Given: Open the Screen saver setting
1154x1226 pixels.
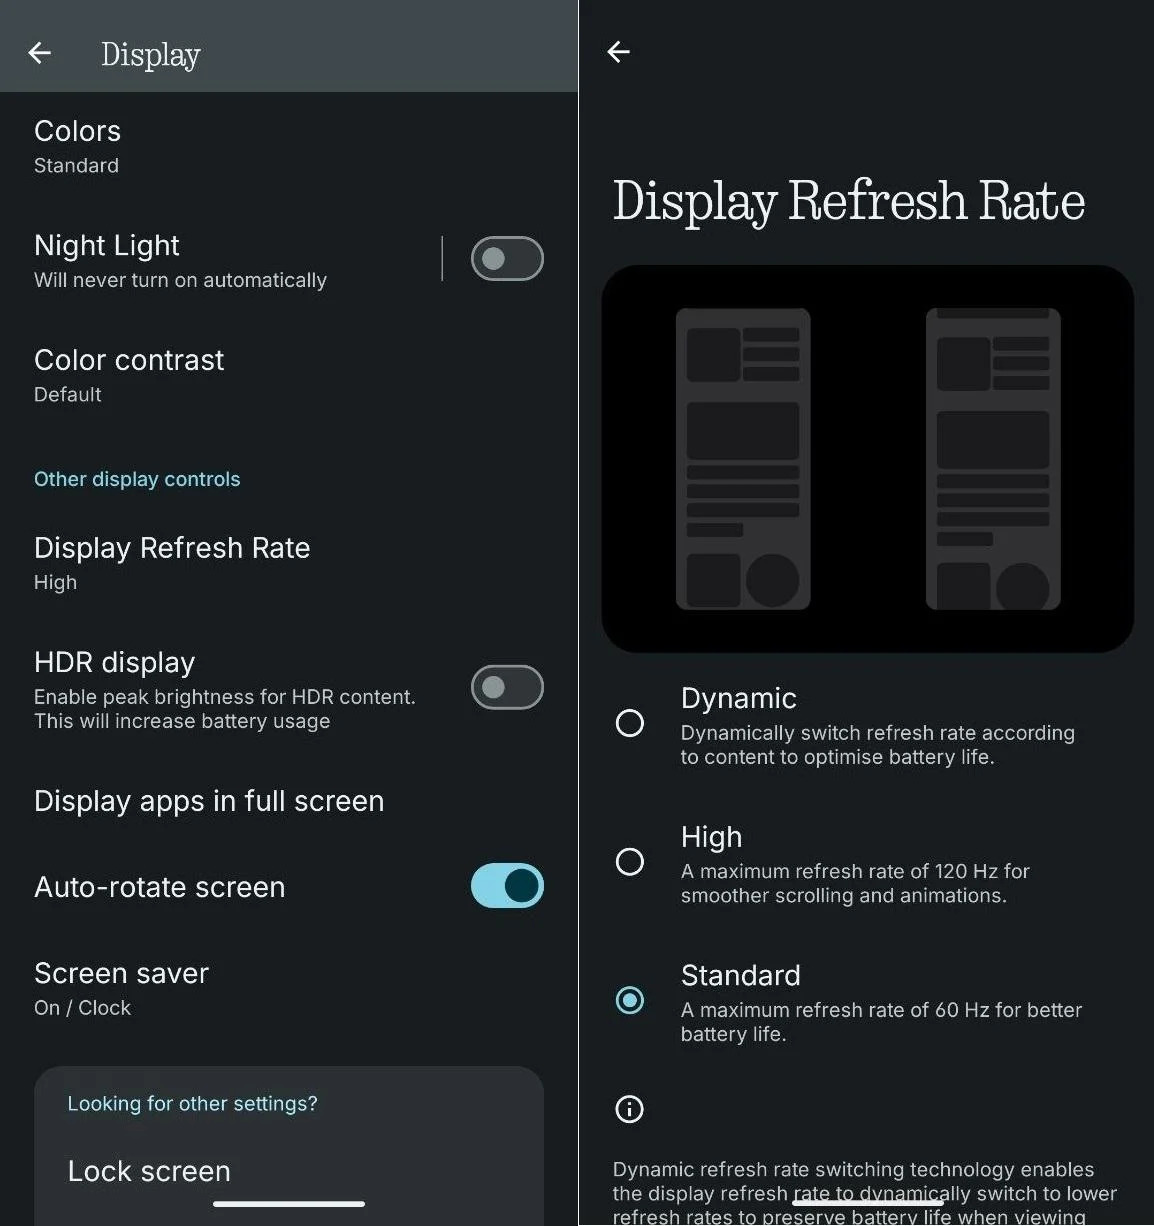Looking at the screenshot, I should coord(289,989).
